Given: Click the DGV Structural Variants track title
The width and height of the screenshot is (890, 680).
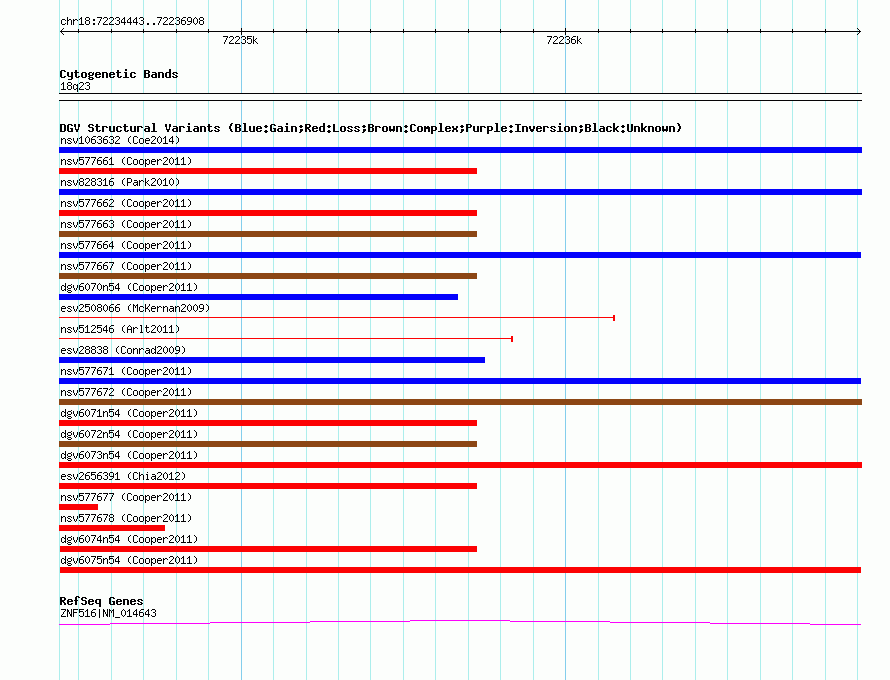Looking at the screenshot, I should point(371,128).
